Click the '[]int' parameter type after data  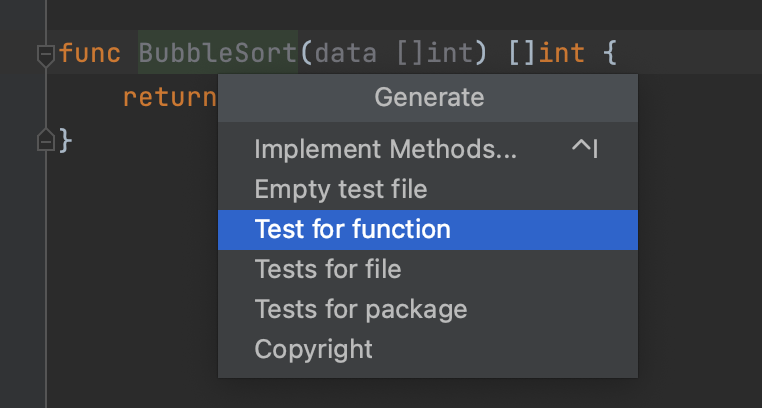(x=434, y=53)
